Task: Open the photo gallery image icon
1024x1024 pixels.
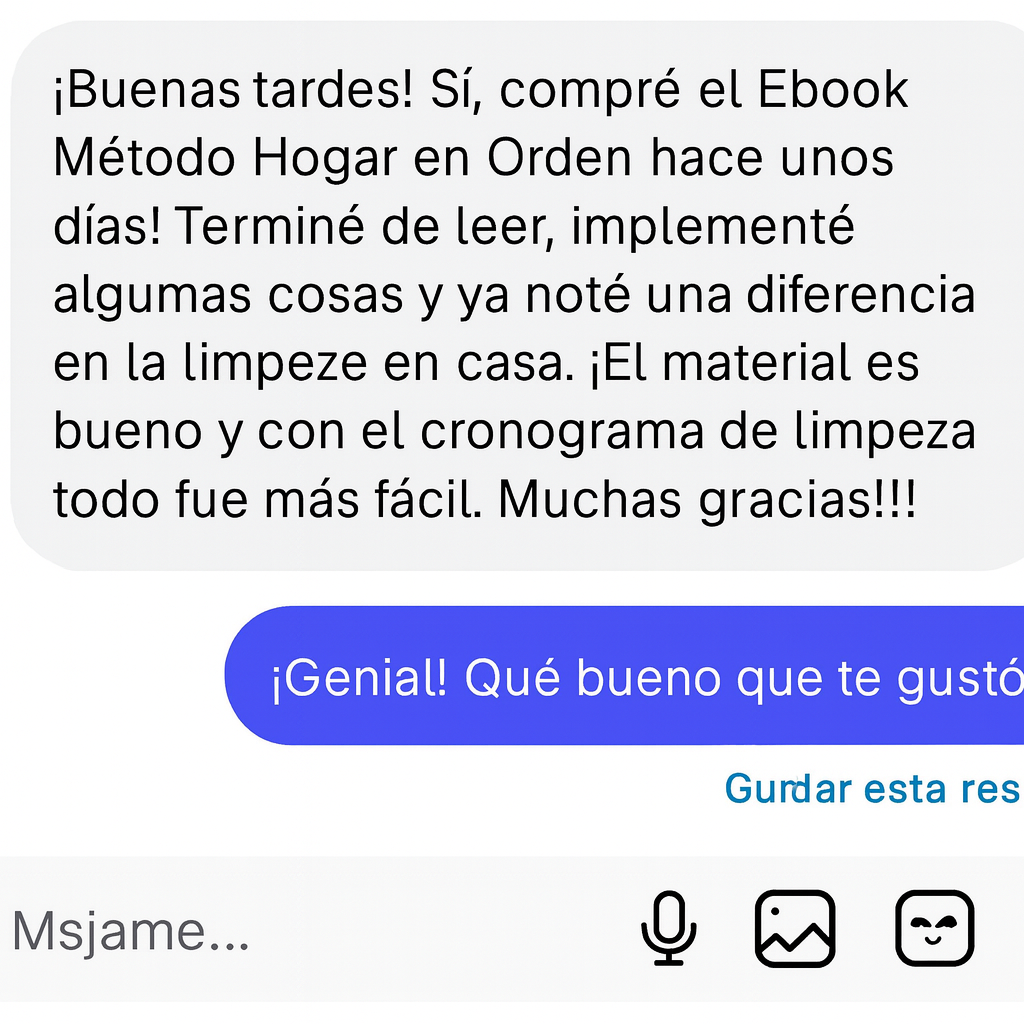Action: [795, 928]
